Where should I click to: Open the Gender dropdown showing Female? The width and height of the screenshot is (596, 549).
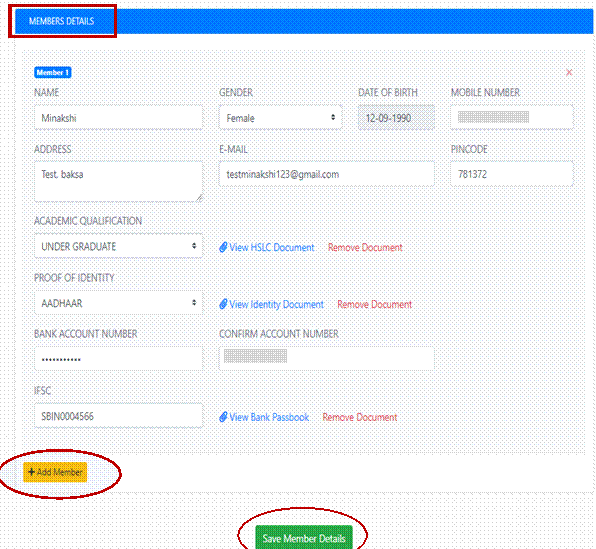(281, 118)
